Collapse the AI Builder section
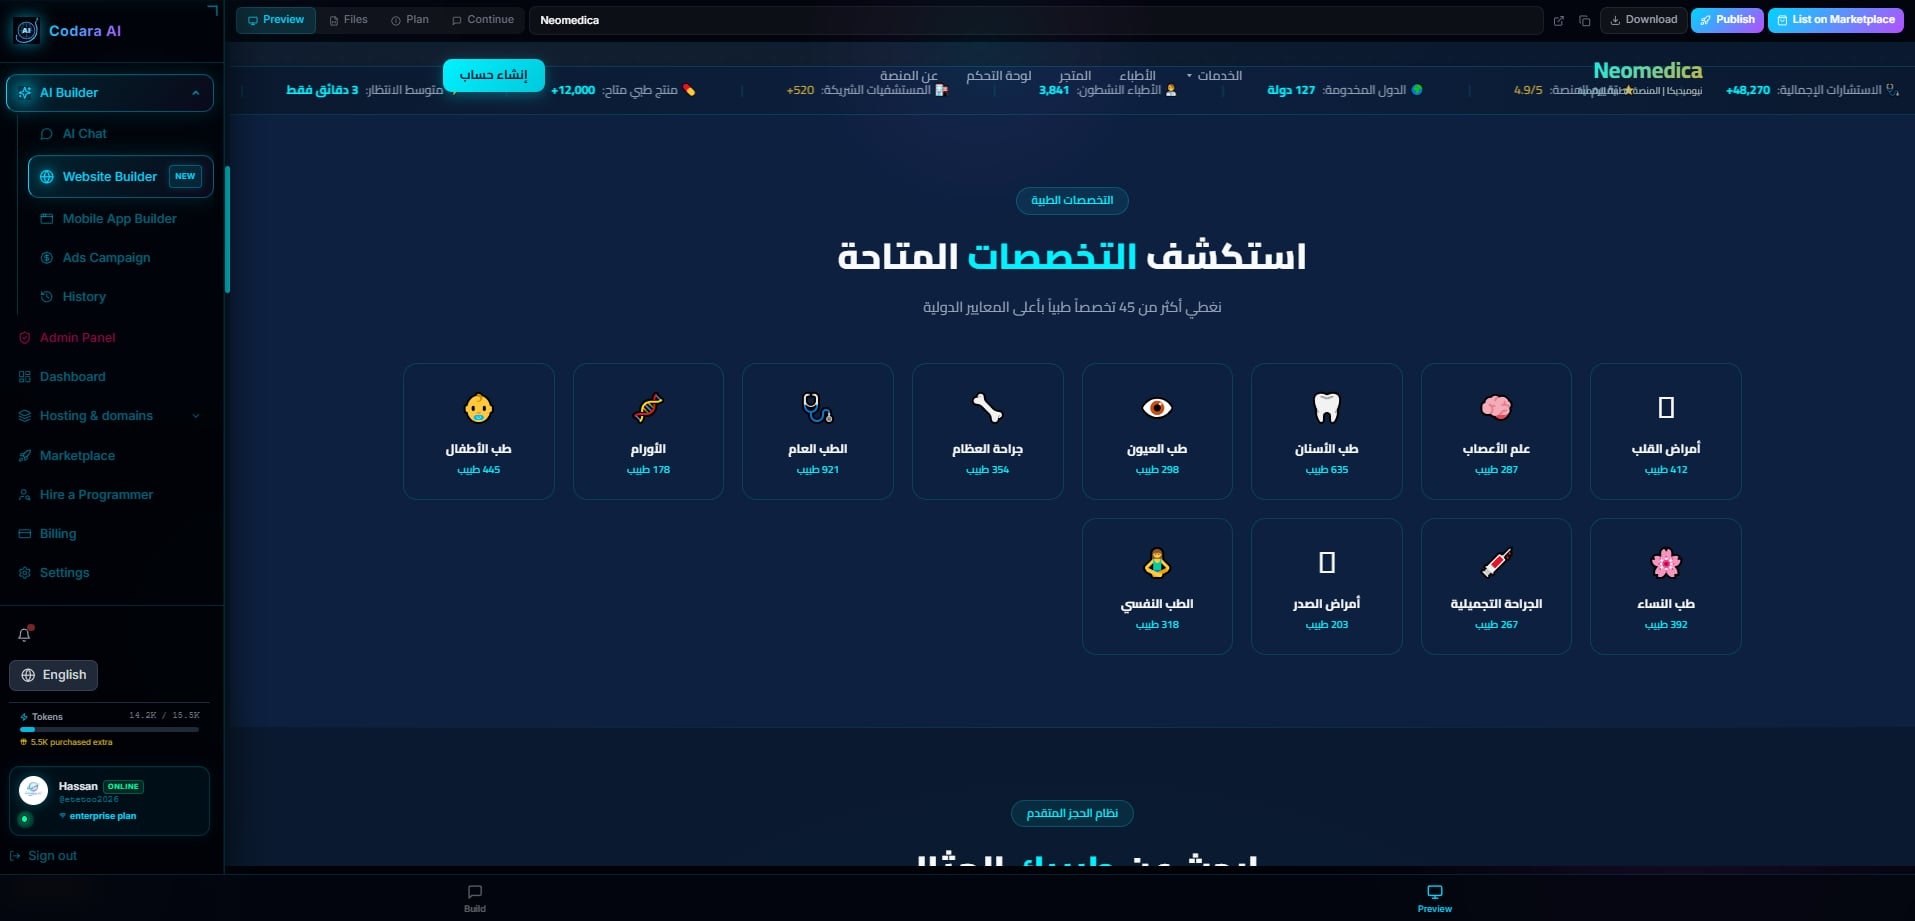This screenshot has width=1915, height=921. (195, 92)
